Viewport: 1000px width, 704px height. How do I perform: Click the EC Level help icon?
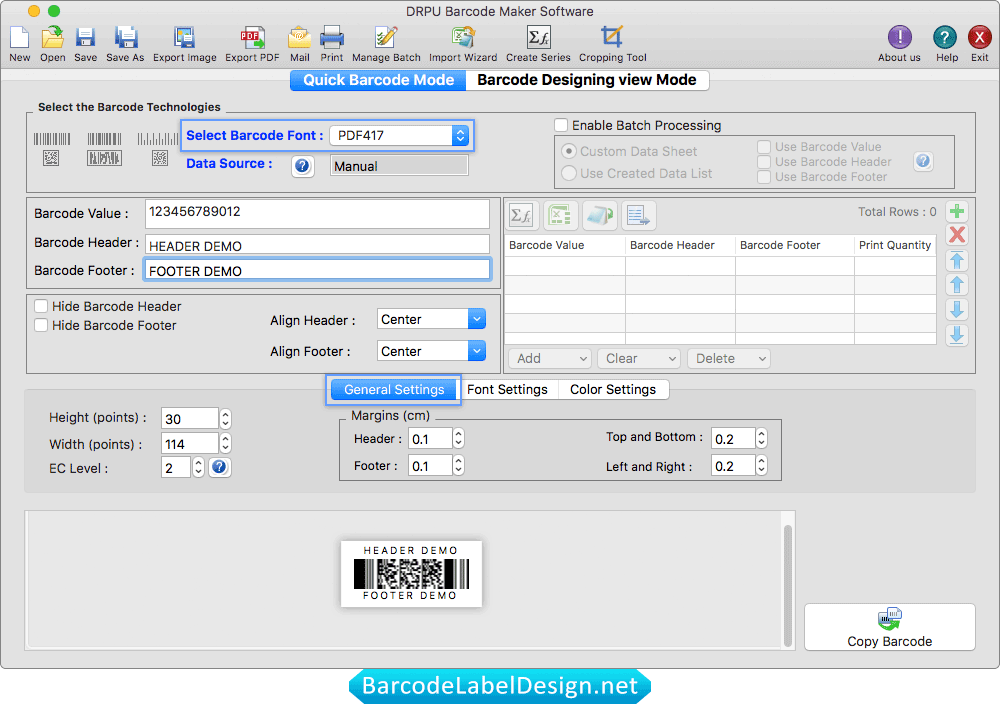tap(219, 467)
